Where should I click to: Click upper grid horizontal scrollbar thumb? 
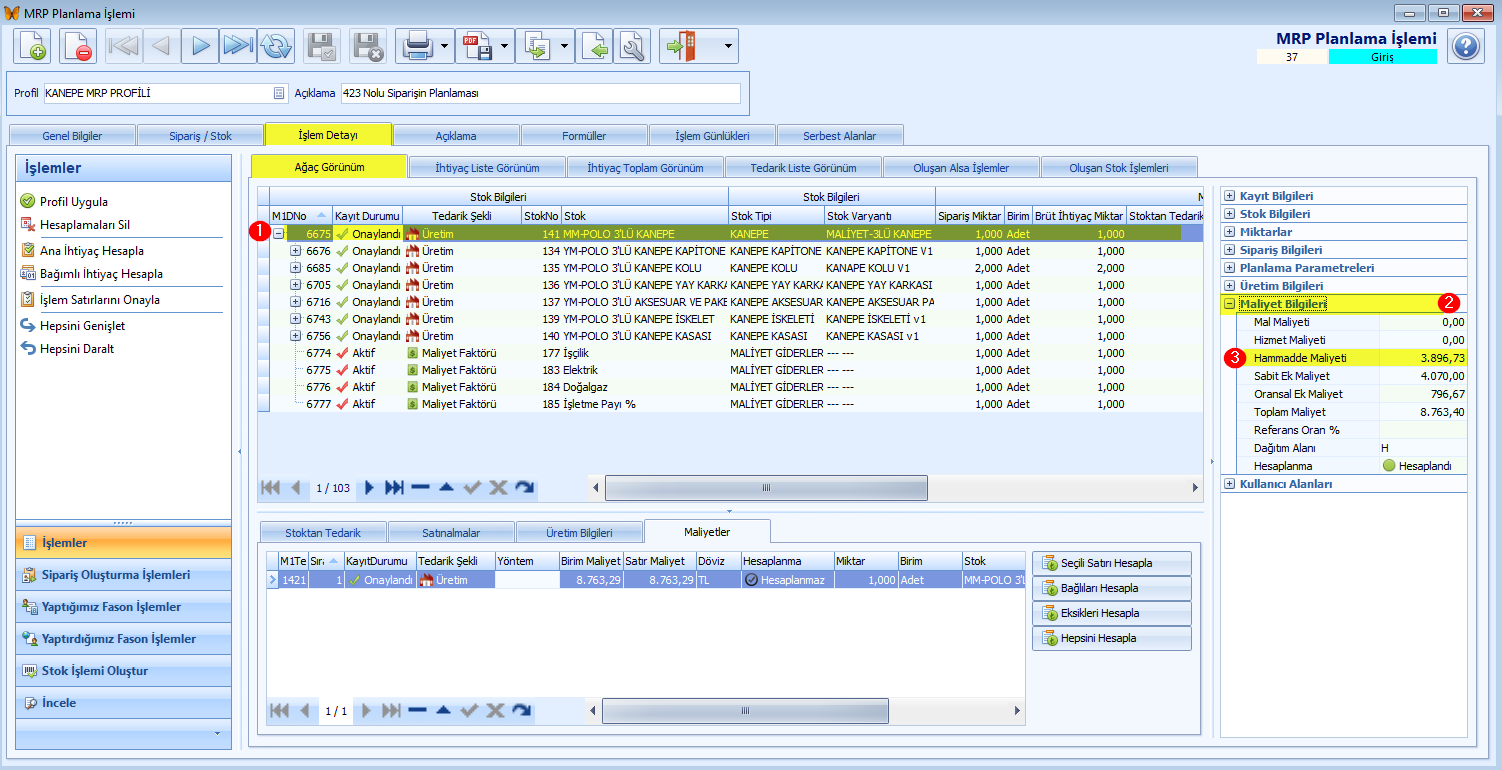coord(766,488)
